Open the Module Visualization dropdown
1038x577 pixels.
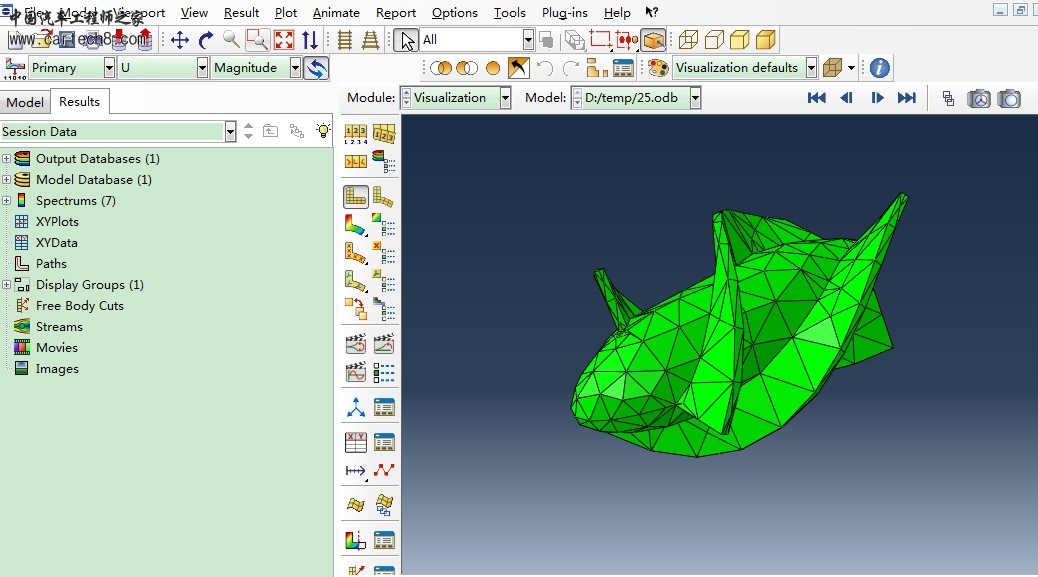click(x=505, y=98)
